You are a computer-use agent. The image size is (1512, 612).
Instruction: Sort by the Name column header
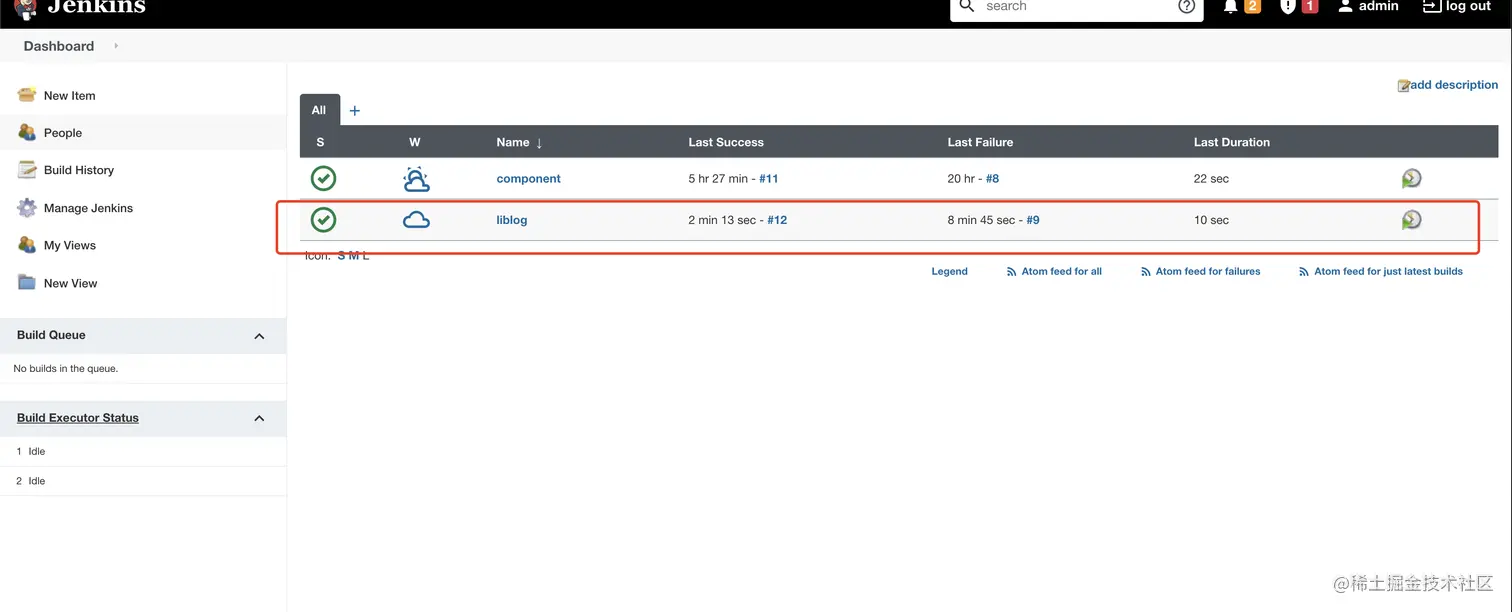pos(519,142)
